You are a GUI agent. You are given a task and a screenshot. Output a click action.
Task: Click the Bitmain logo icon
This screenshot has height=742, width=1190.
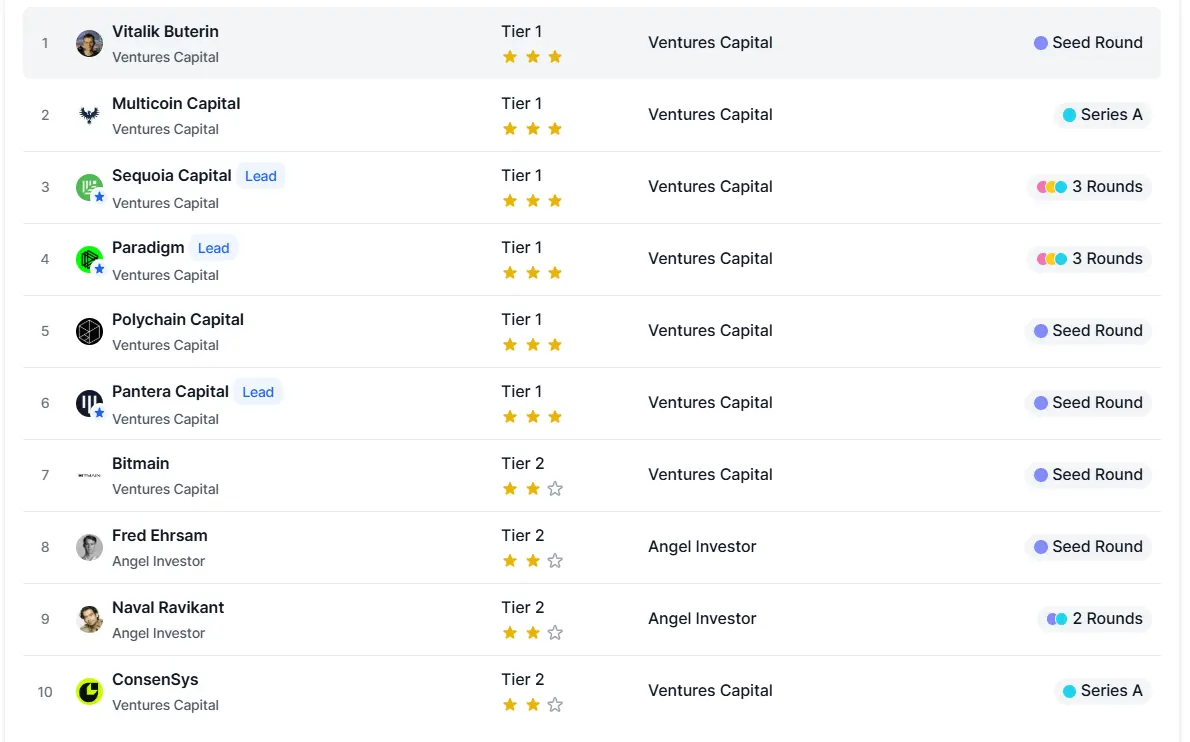point(89,475)
